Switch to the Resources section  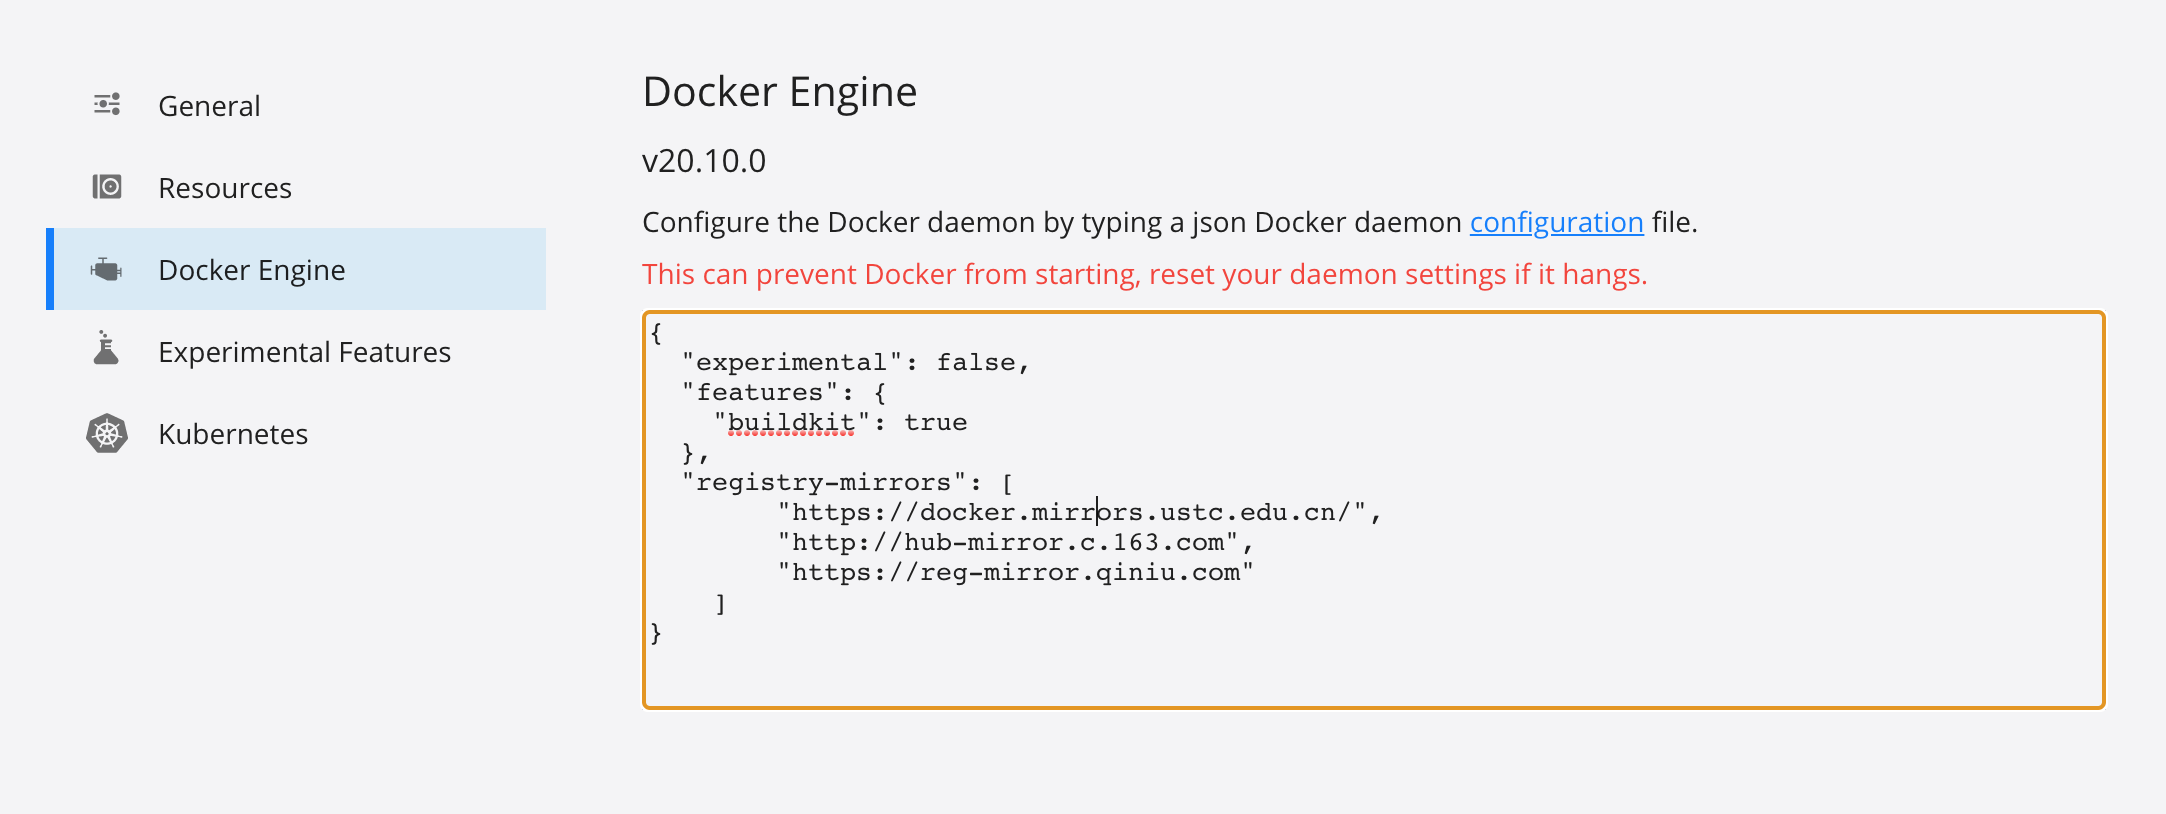225,188
